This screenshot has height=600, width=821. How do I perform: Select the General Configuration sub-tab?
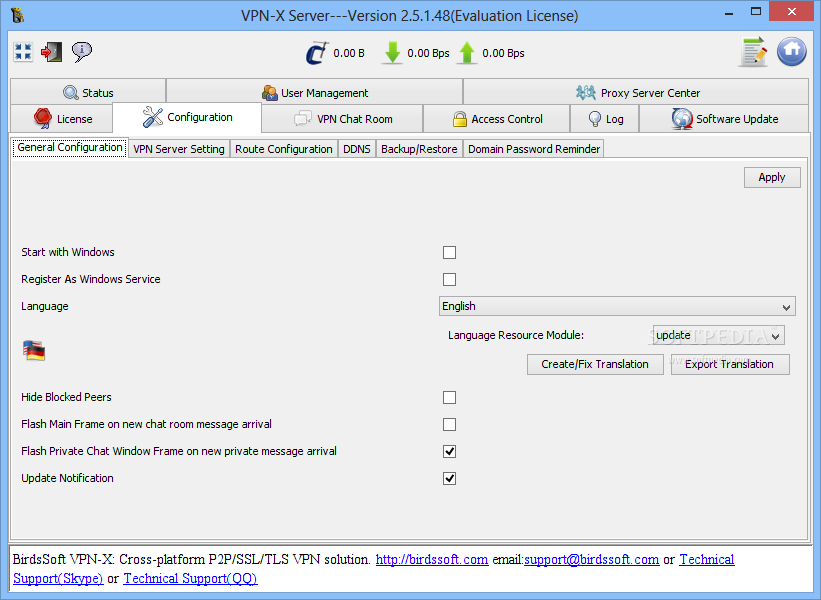click(x=70, y=148)
